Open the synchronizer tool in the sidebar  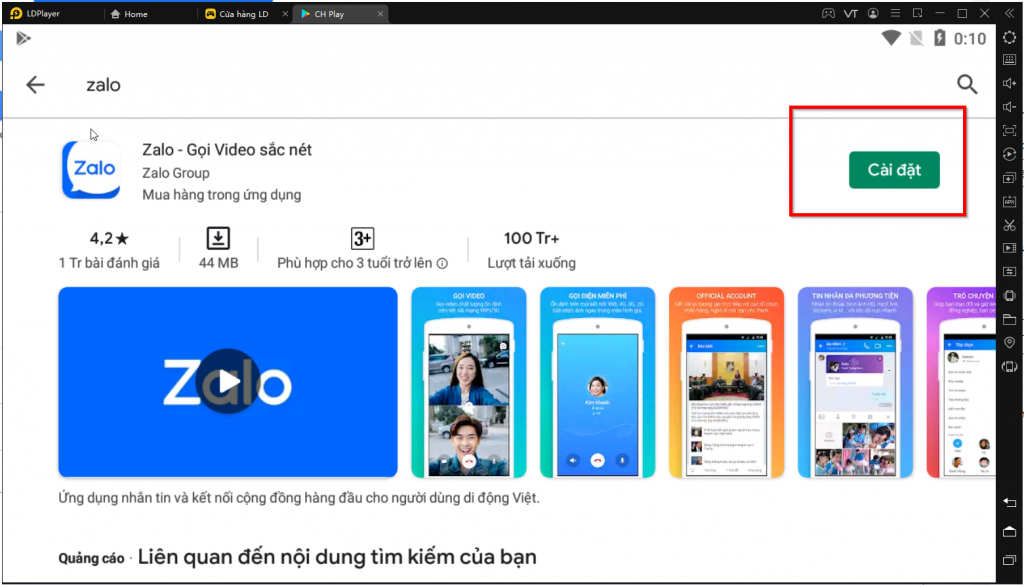tap(1010, 272)
